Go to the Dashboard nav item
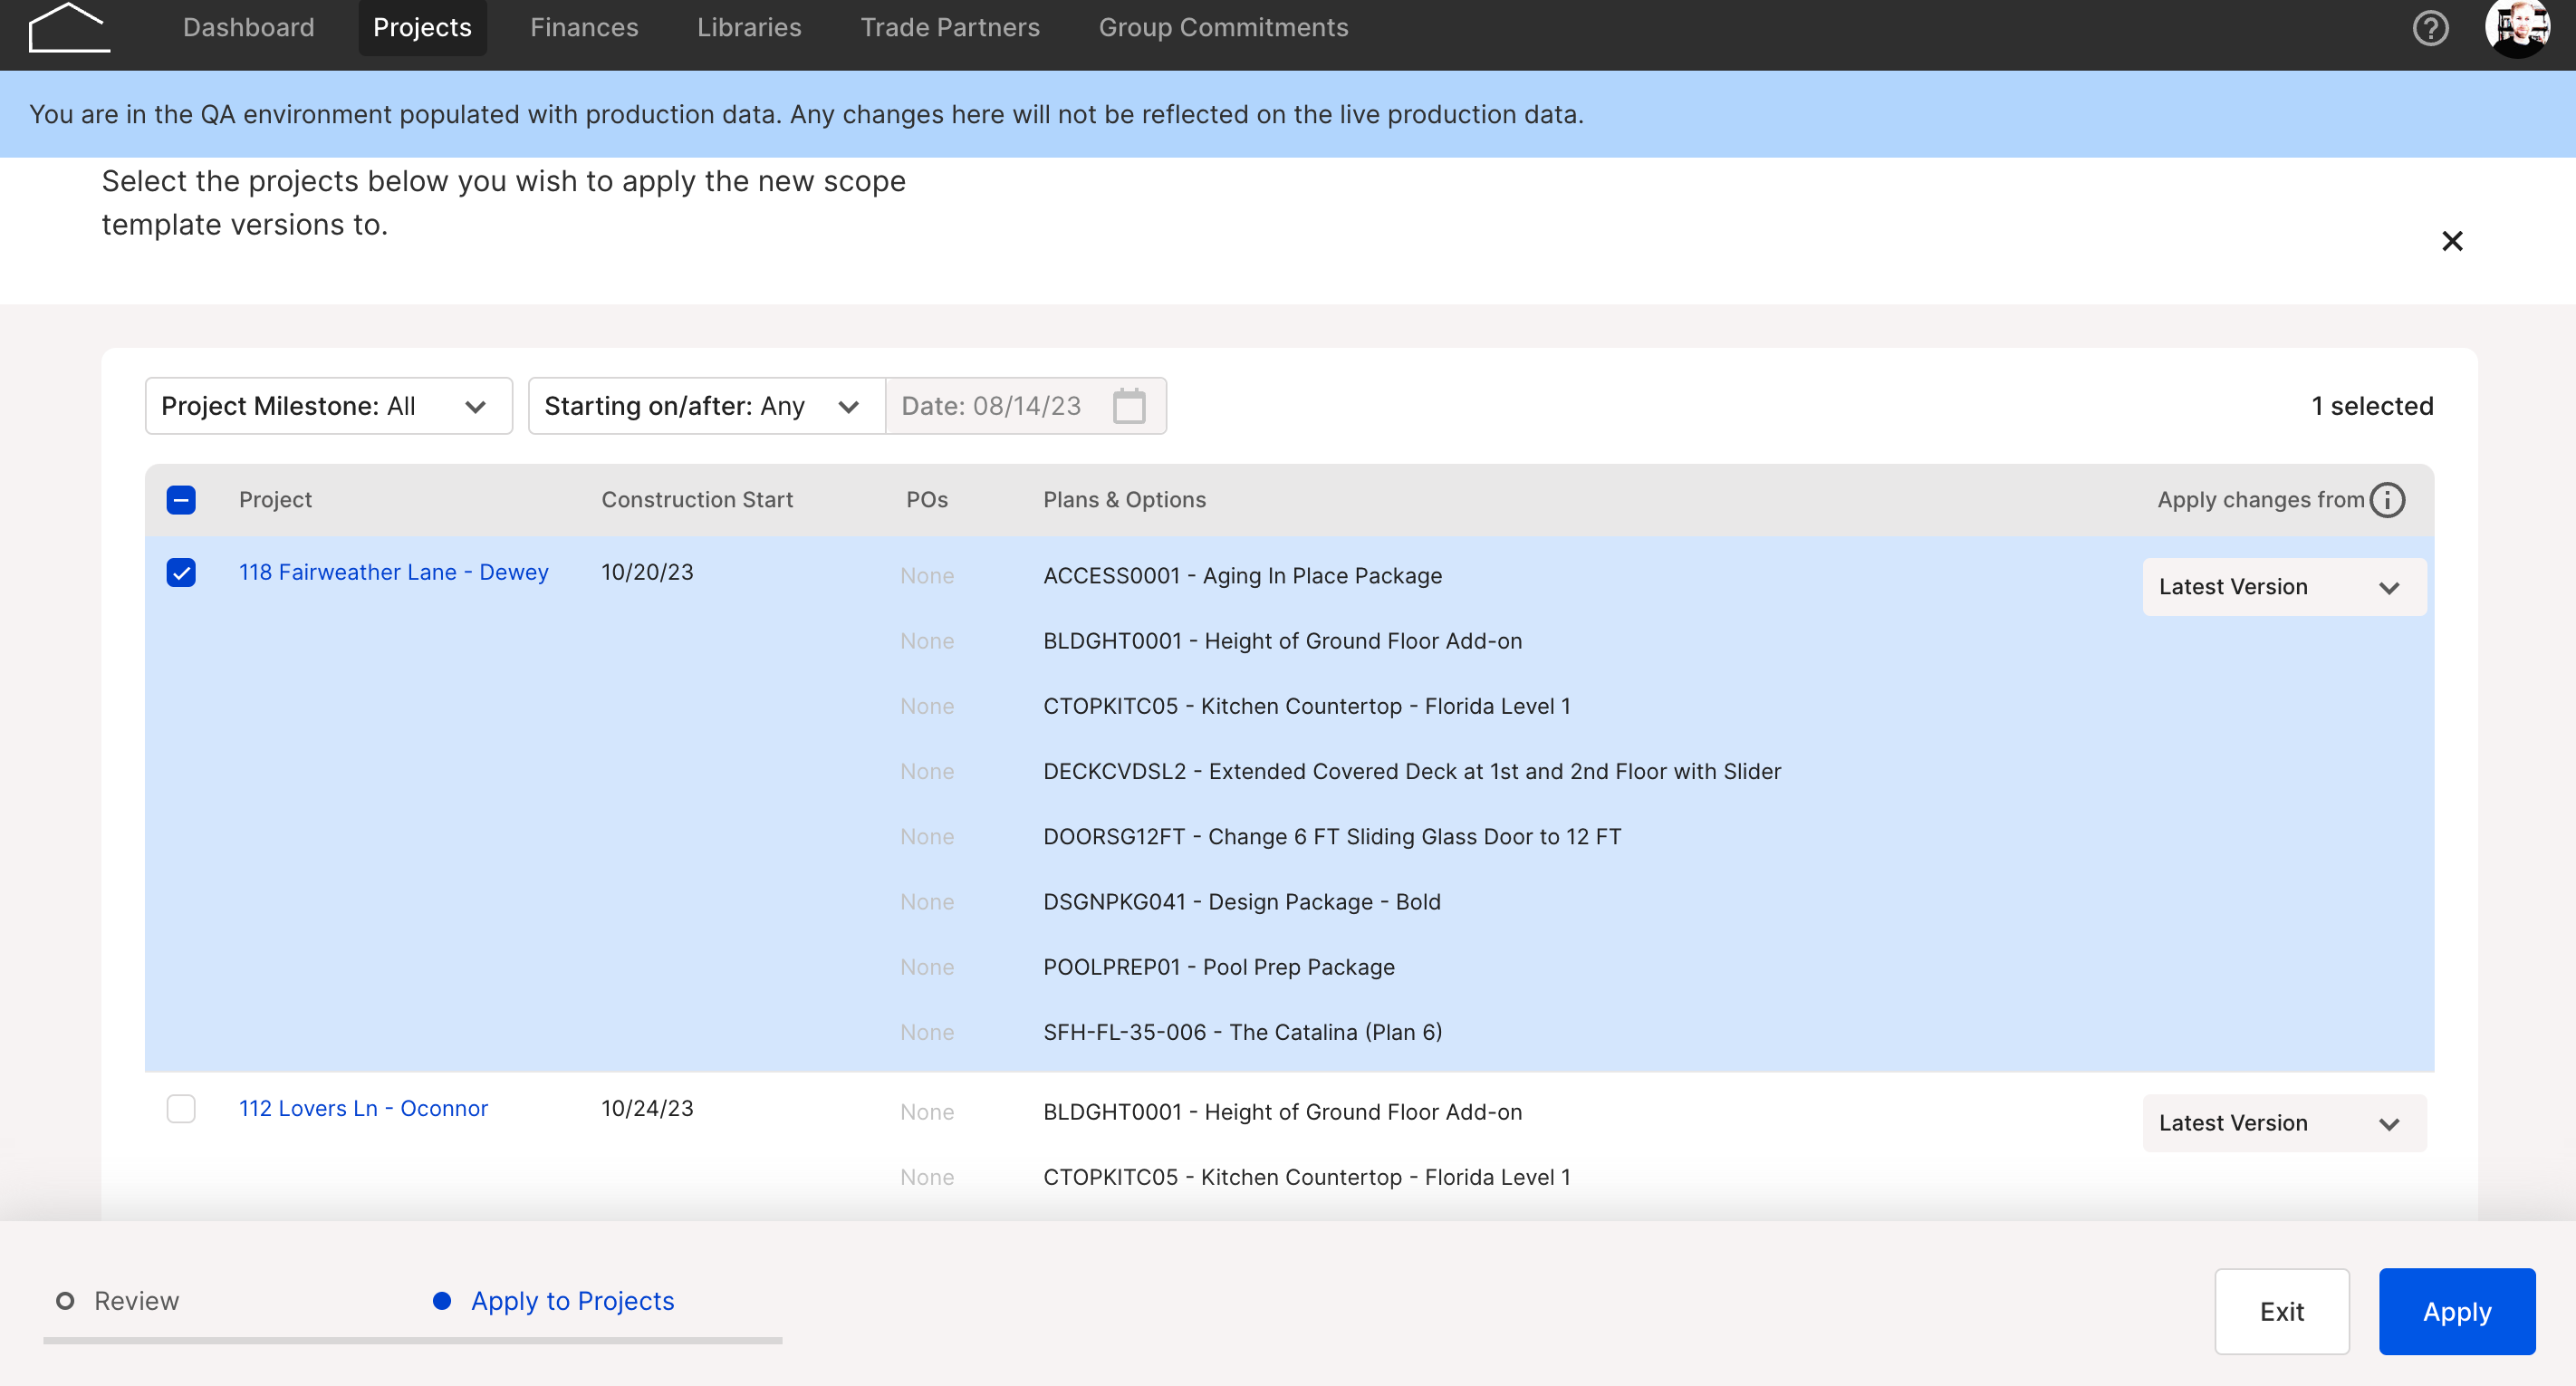 (x=248, y=28)
